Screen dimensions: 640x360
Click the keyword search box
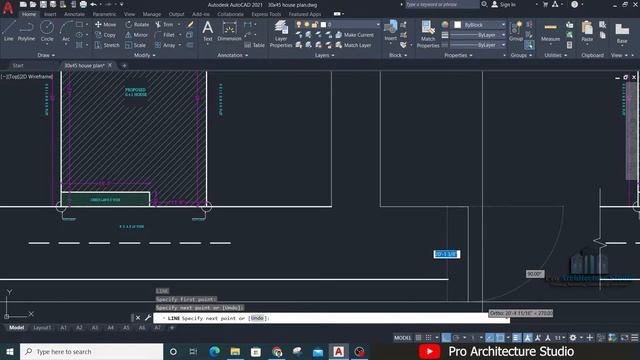(442, 4)
